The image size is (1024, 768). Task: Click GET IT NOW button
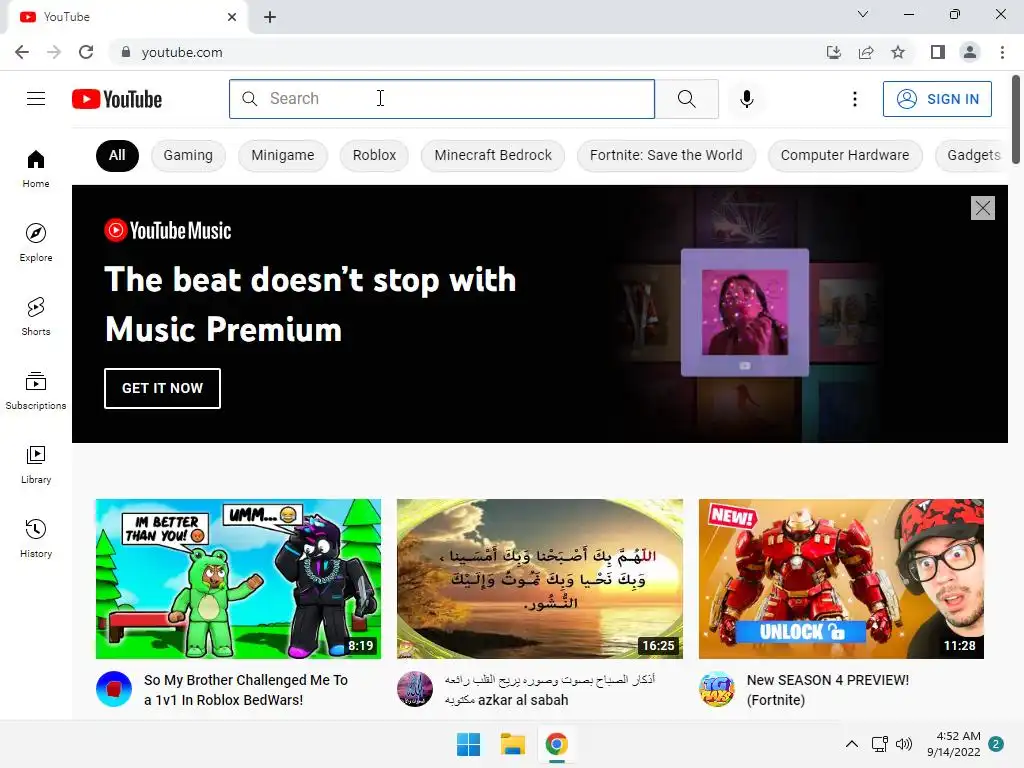(163, 388)
